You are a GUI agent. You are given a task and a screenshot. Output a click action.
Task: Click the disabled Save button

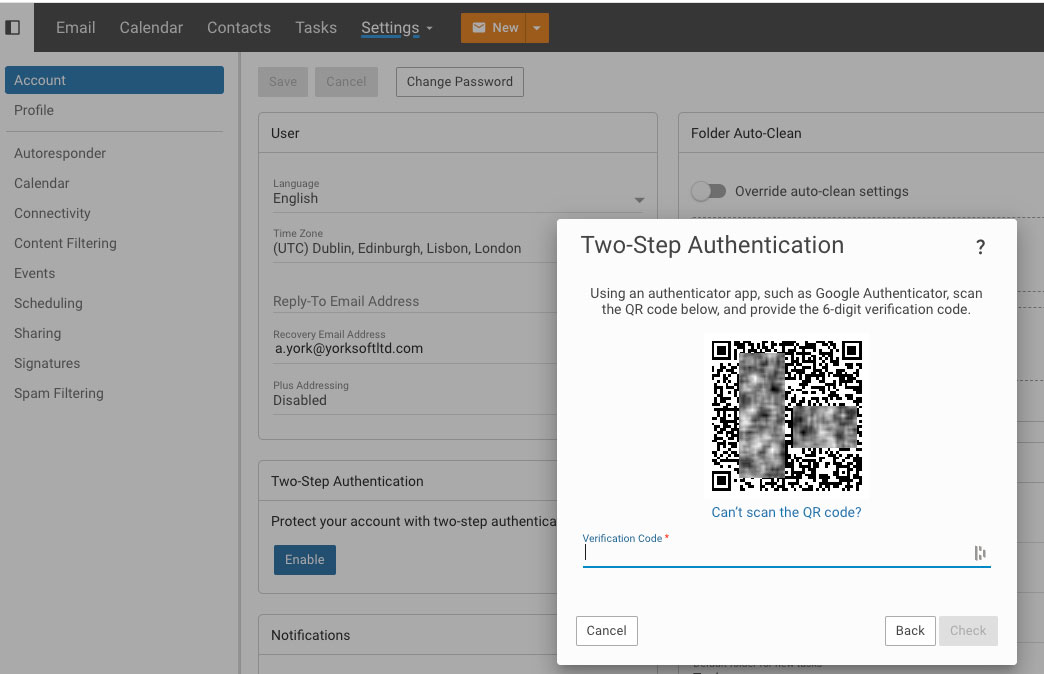click(283, 82)
